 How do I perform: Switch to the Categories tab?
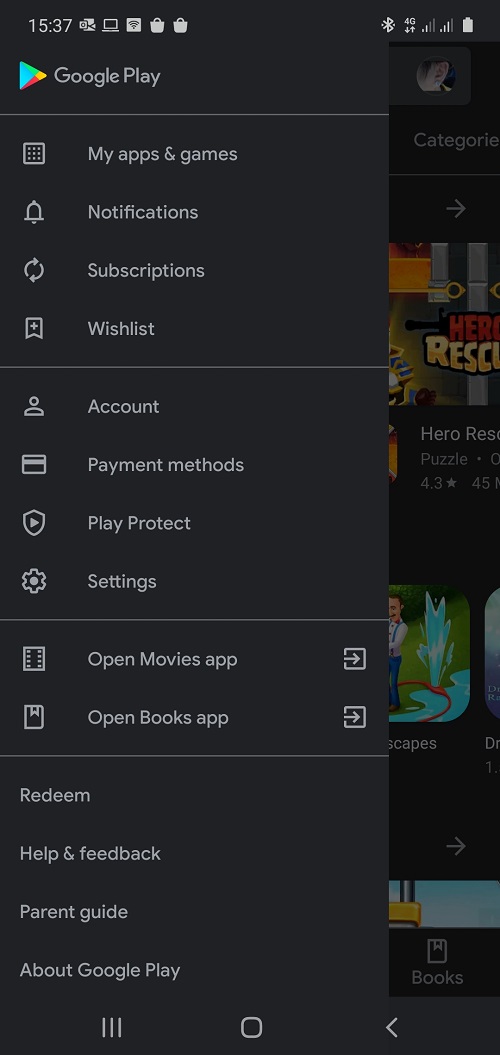point(456,140)
